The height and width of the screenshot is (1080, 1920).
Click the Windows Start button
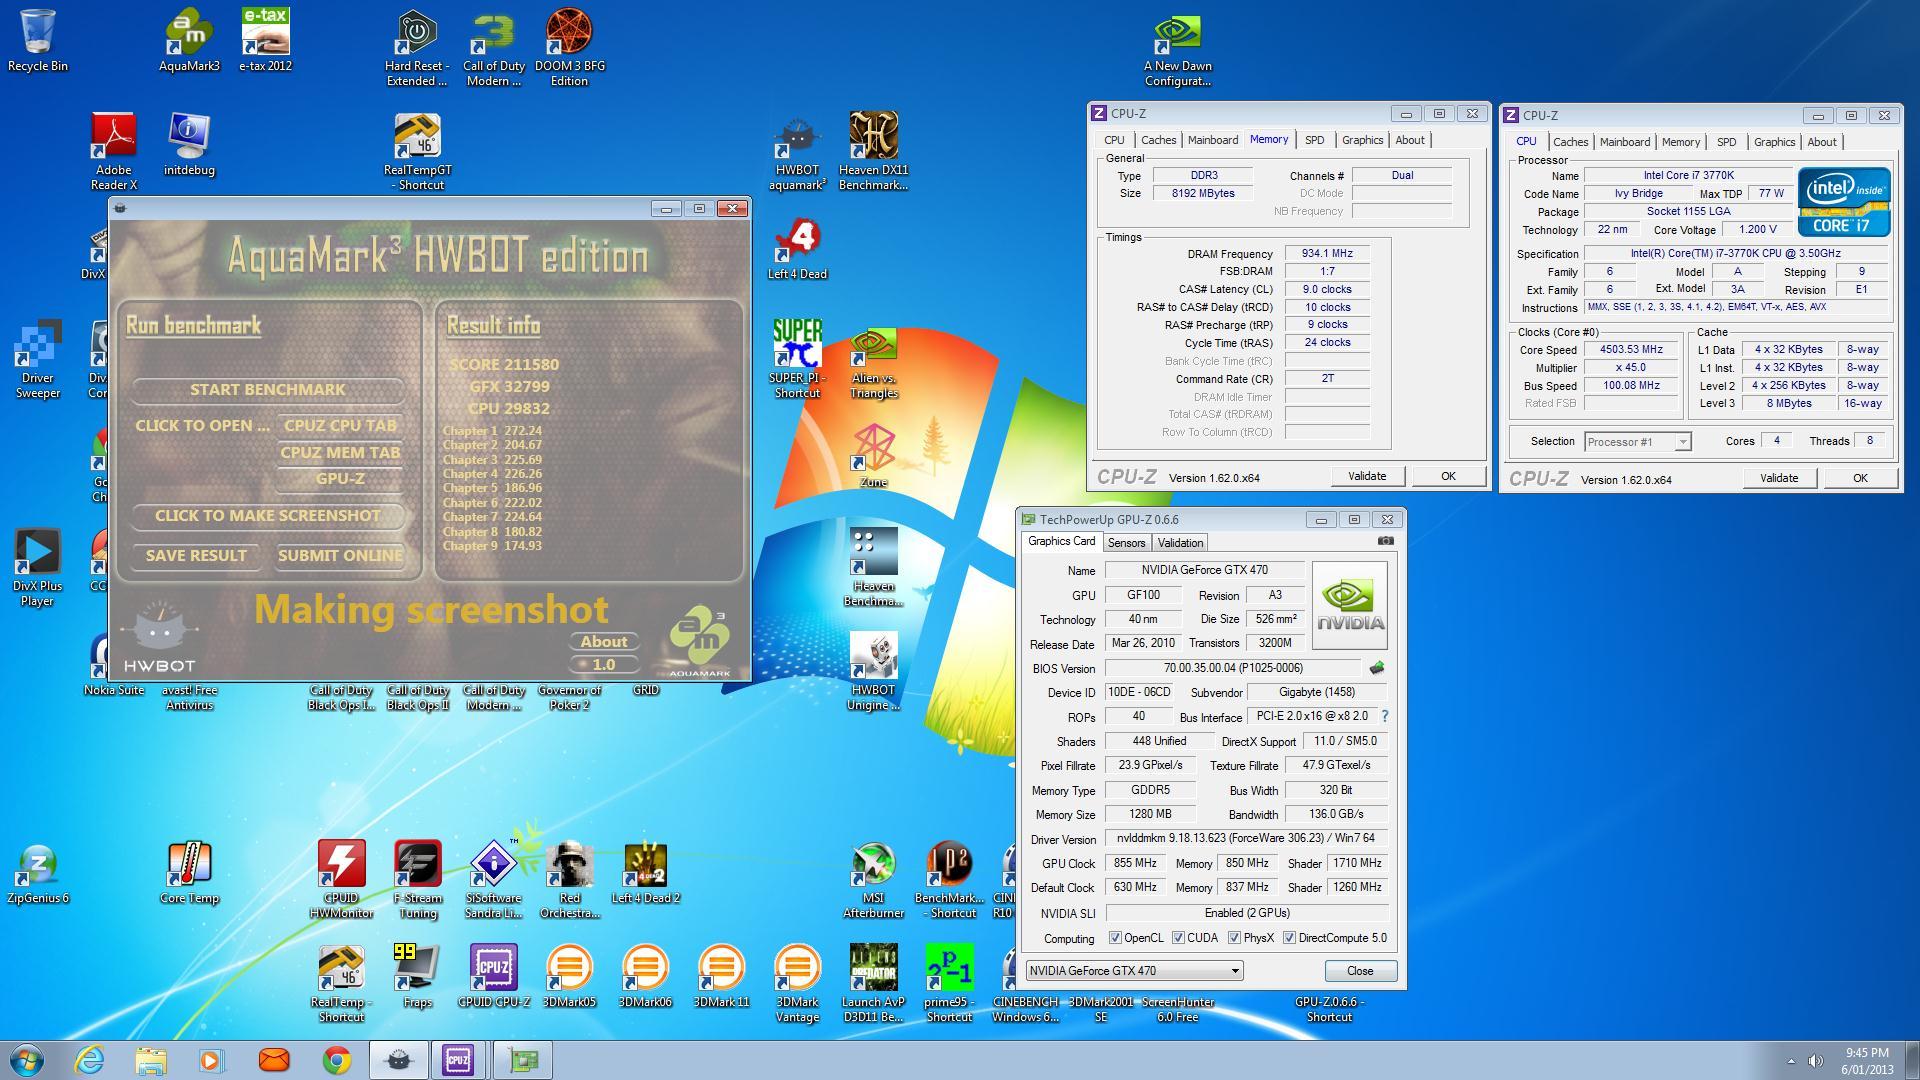[27, 1060]
